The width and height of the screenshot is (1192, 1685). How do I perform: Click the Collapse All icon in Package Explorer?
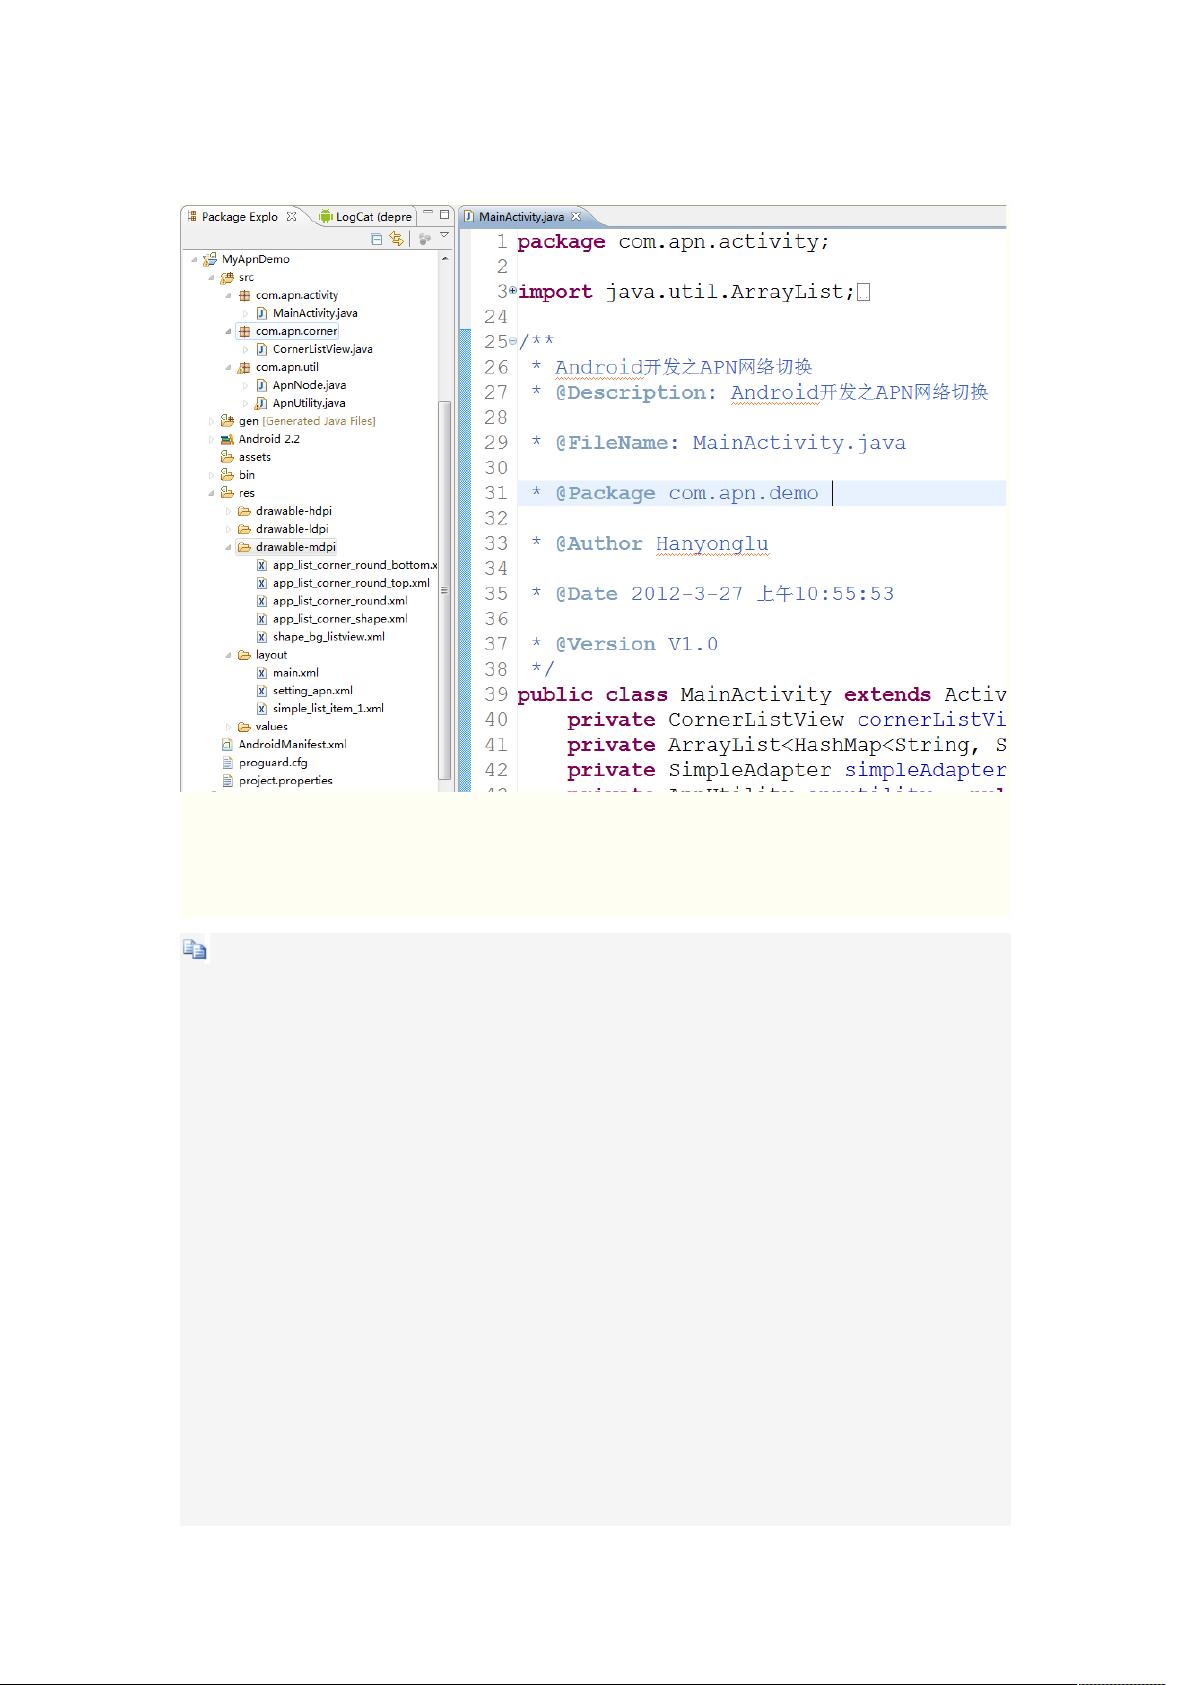click(x=376, y=239)
